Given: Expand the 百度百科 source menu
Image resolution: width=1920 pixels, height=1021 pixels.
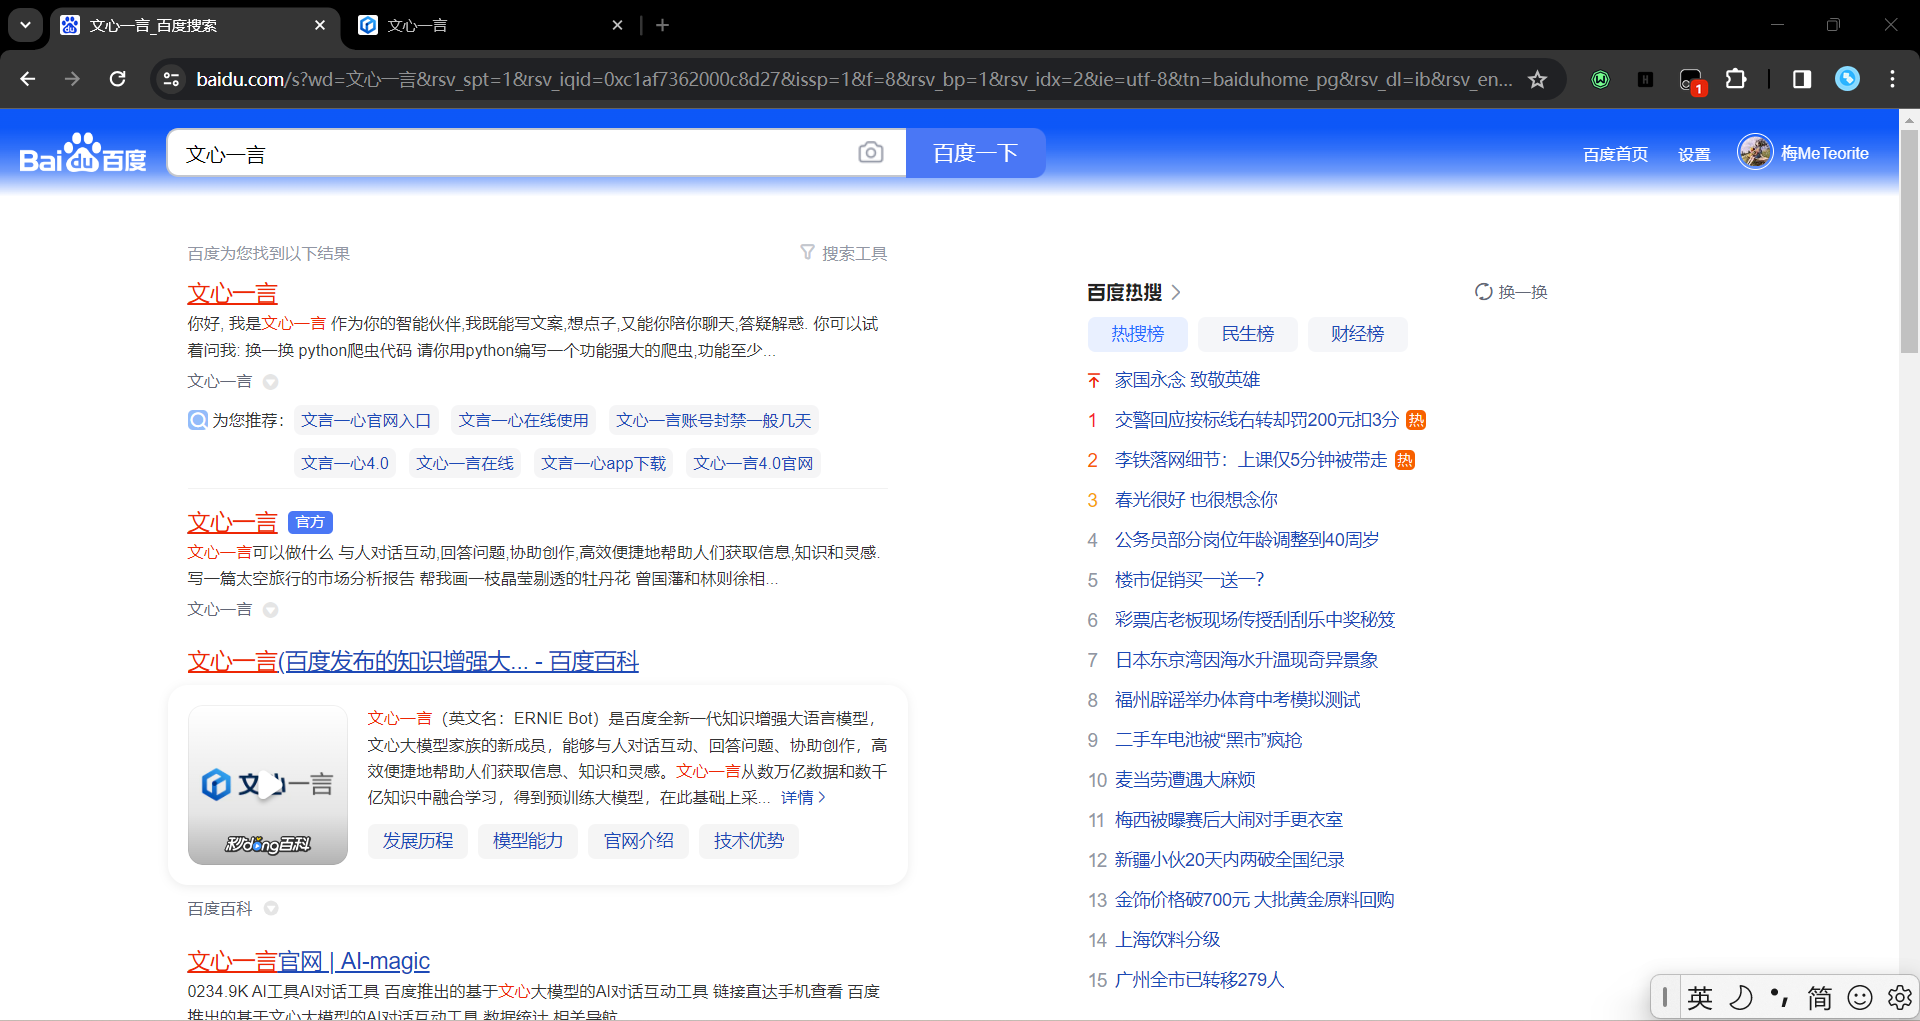Looking at the screenshot, I should pyautogui.click(x=270, y=909).
